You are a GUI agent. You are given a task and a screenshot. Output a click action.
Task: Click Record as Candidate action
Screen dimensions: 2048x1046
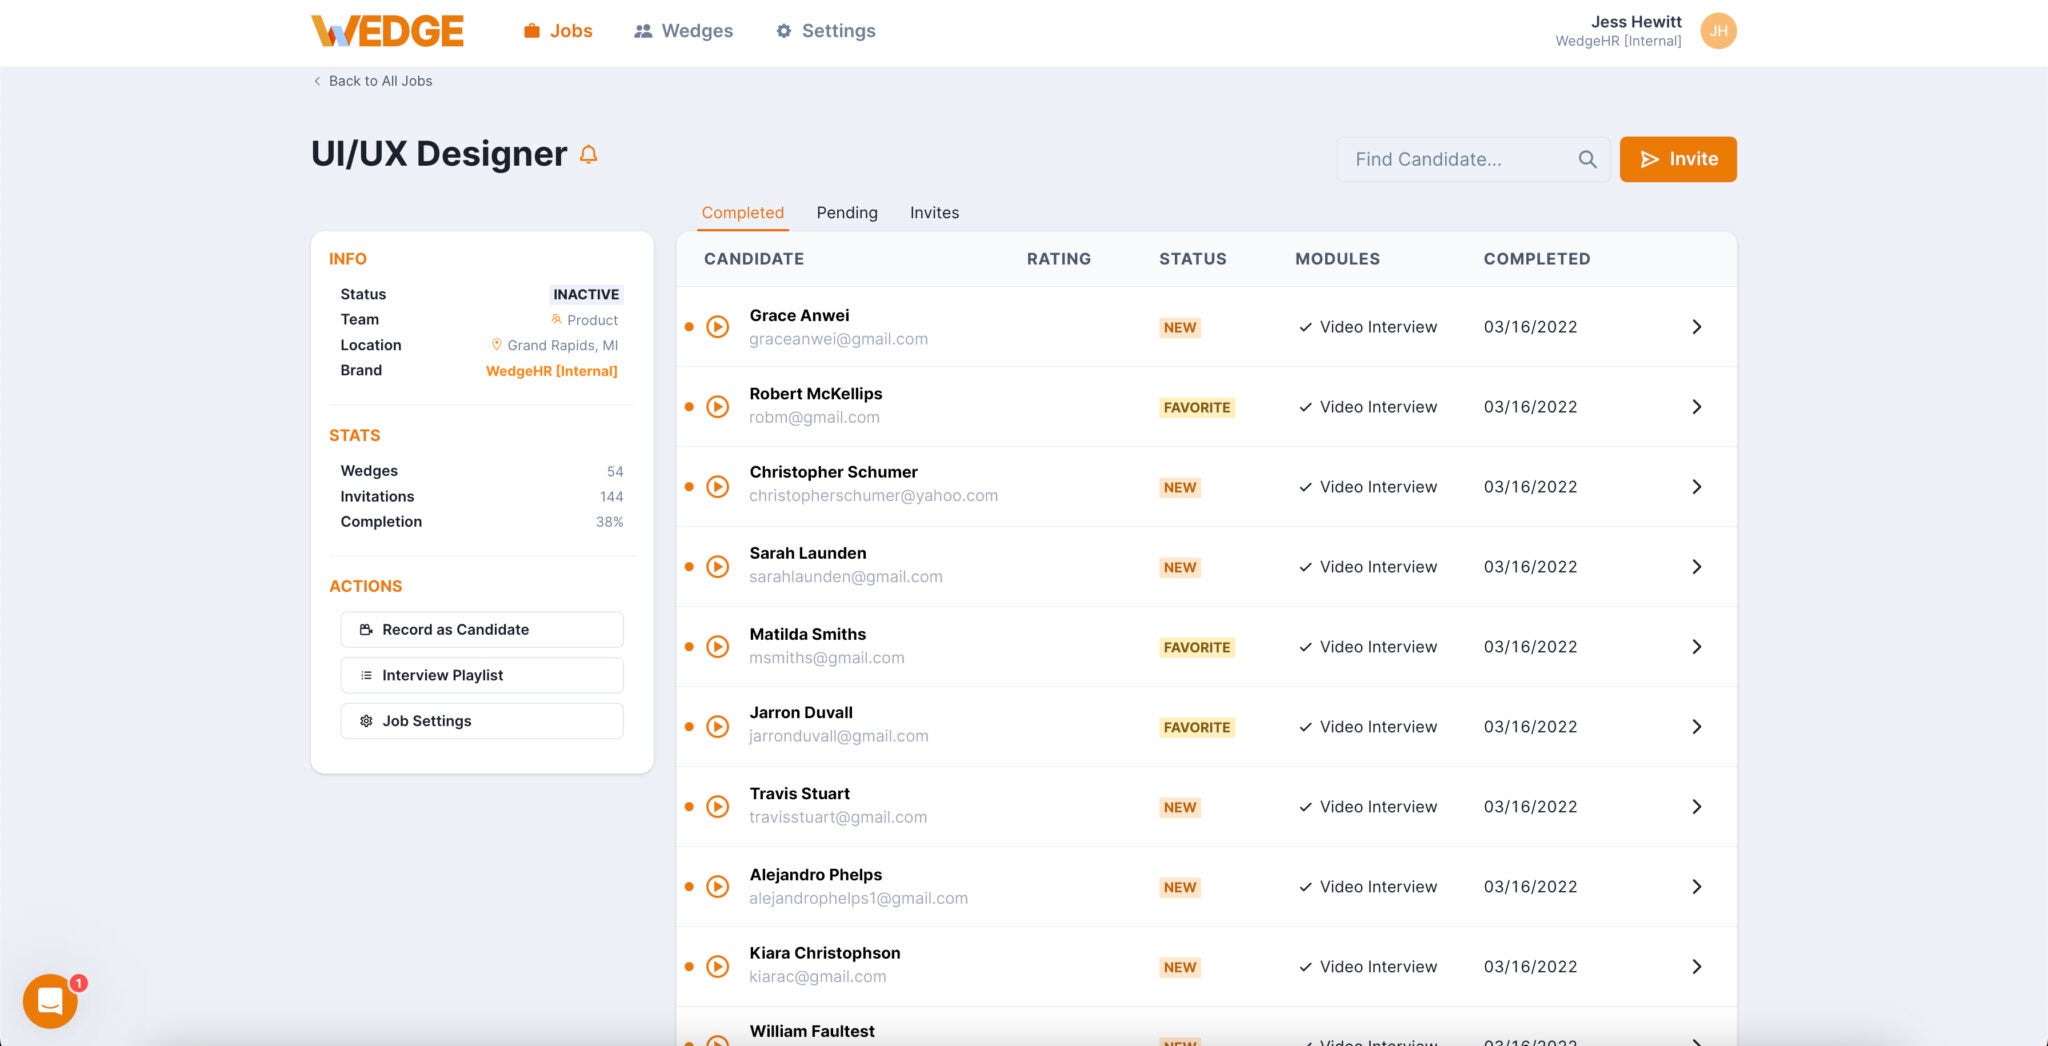[481, 629]
